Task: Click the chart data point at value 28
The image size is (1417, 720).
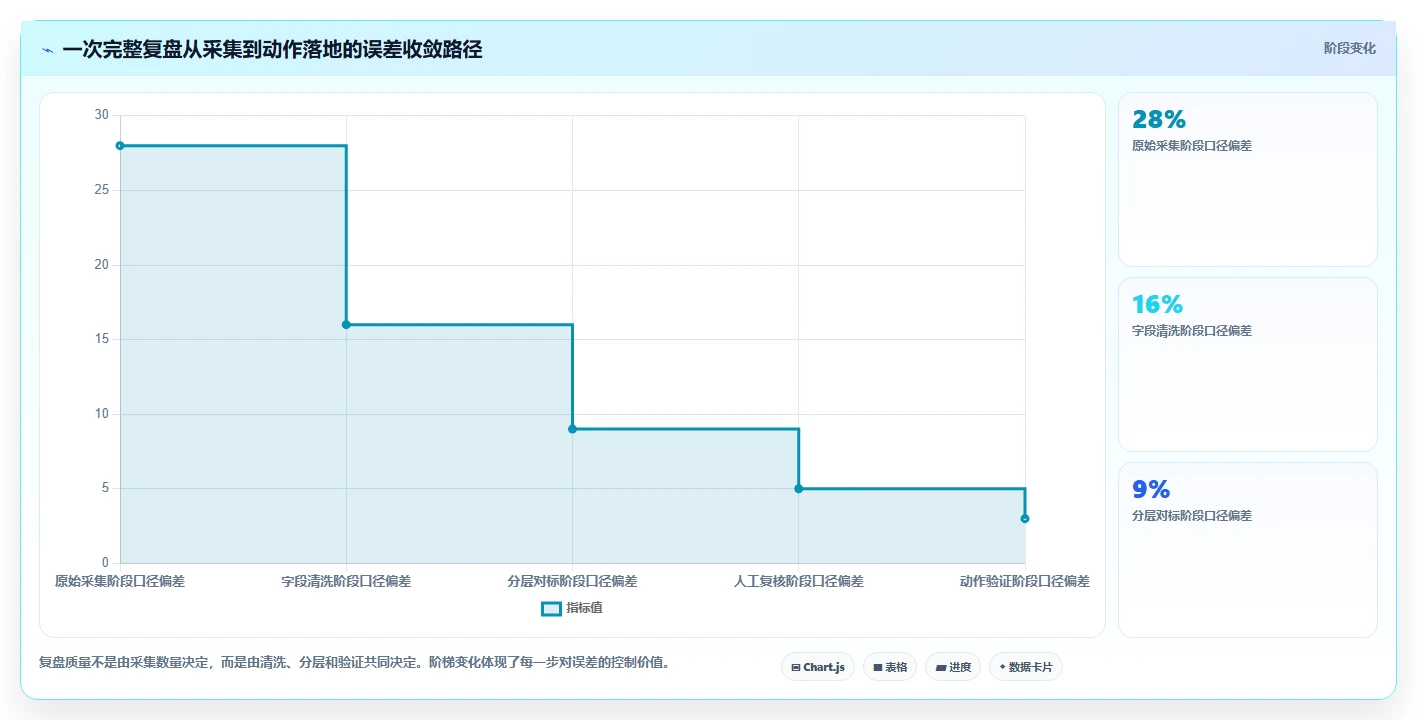Action: [x=120, y=146]
